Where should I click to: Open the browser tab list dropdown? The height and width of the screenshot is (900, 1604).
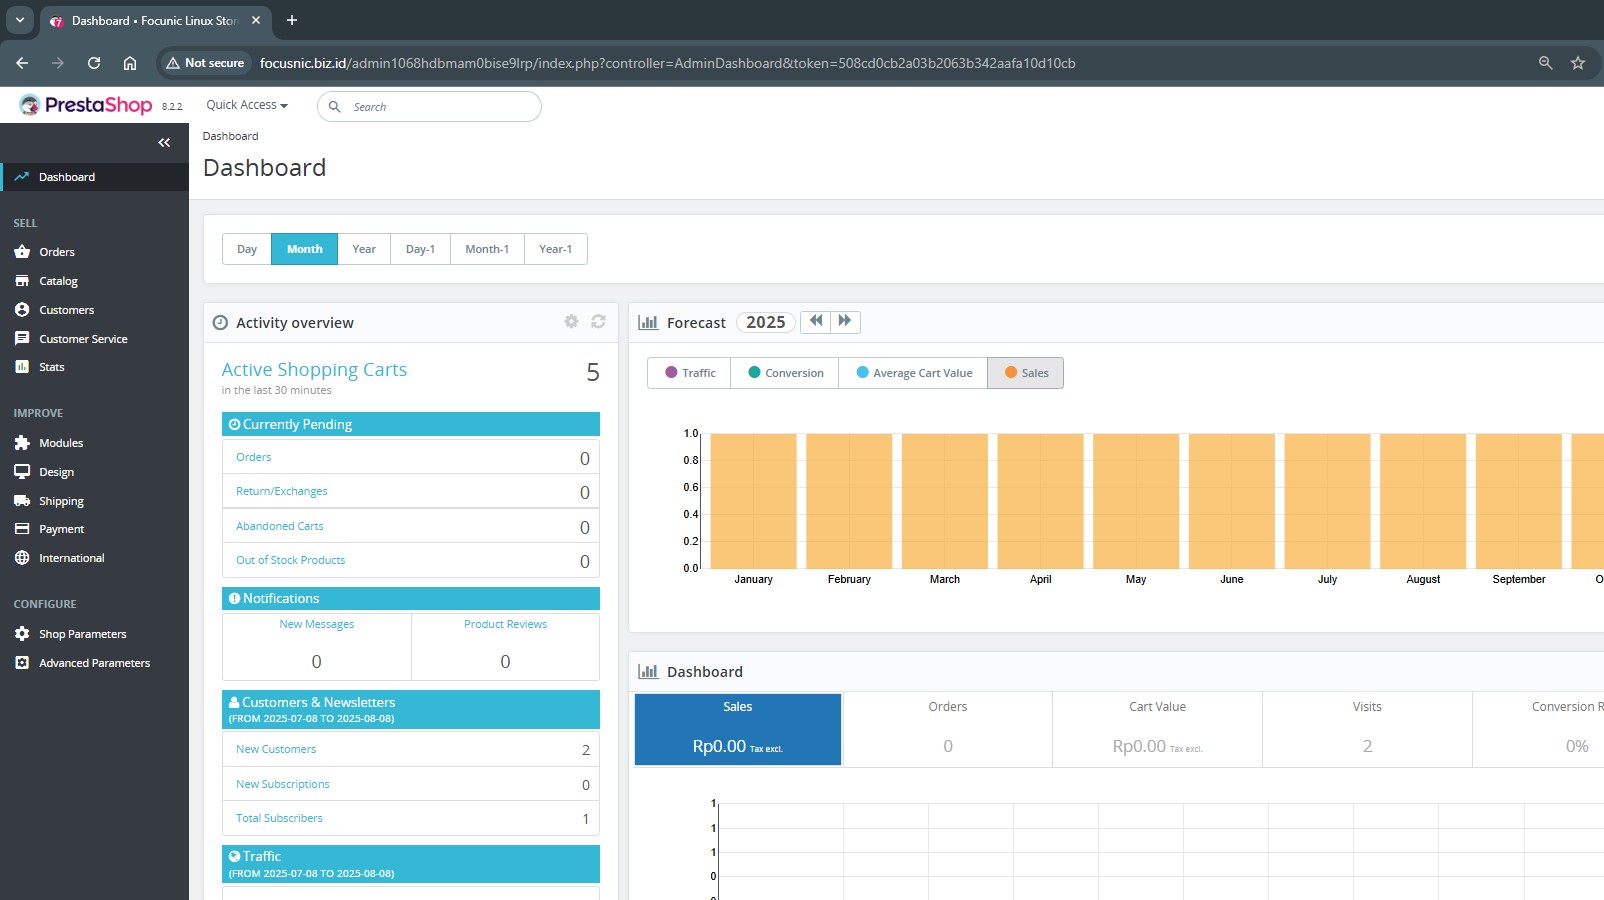[x=19, y=20]
